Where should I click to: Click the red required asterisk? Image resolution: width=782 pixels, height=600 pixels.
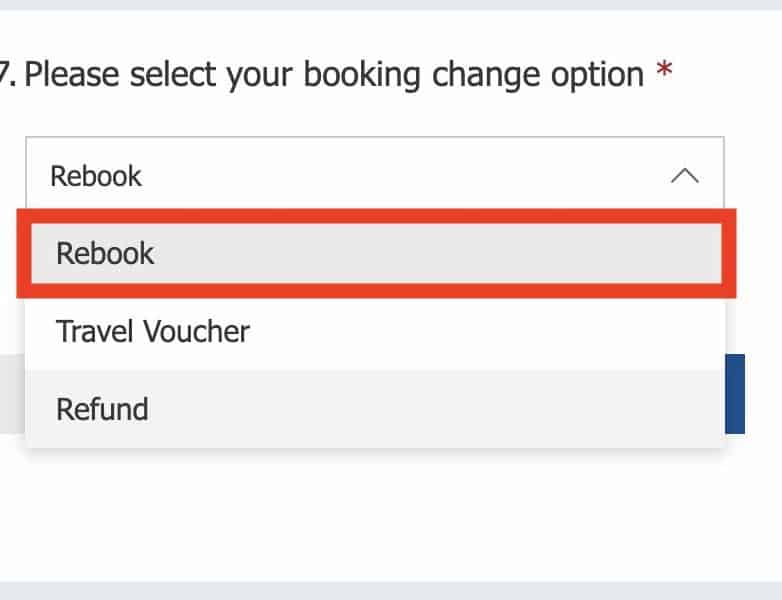662,73
